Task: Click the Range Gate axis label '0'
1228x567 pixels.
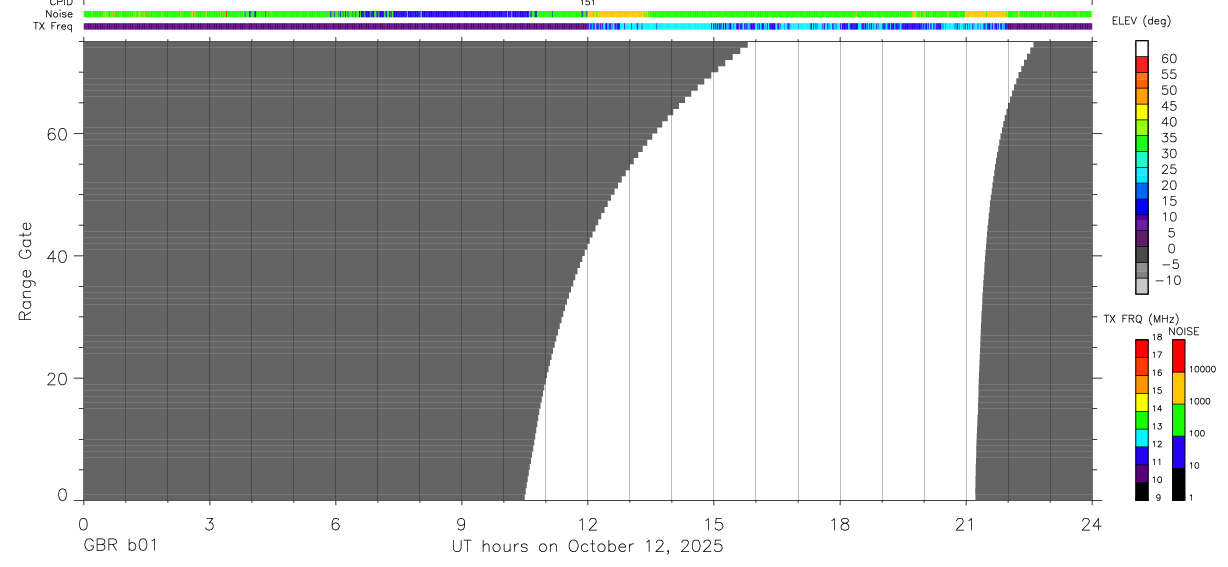Action: pyautogui.click(x=62, y=495)
